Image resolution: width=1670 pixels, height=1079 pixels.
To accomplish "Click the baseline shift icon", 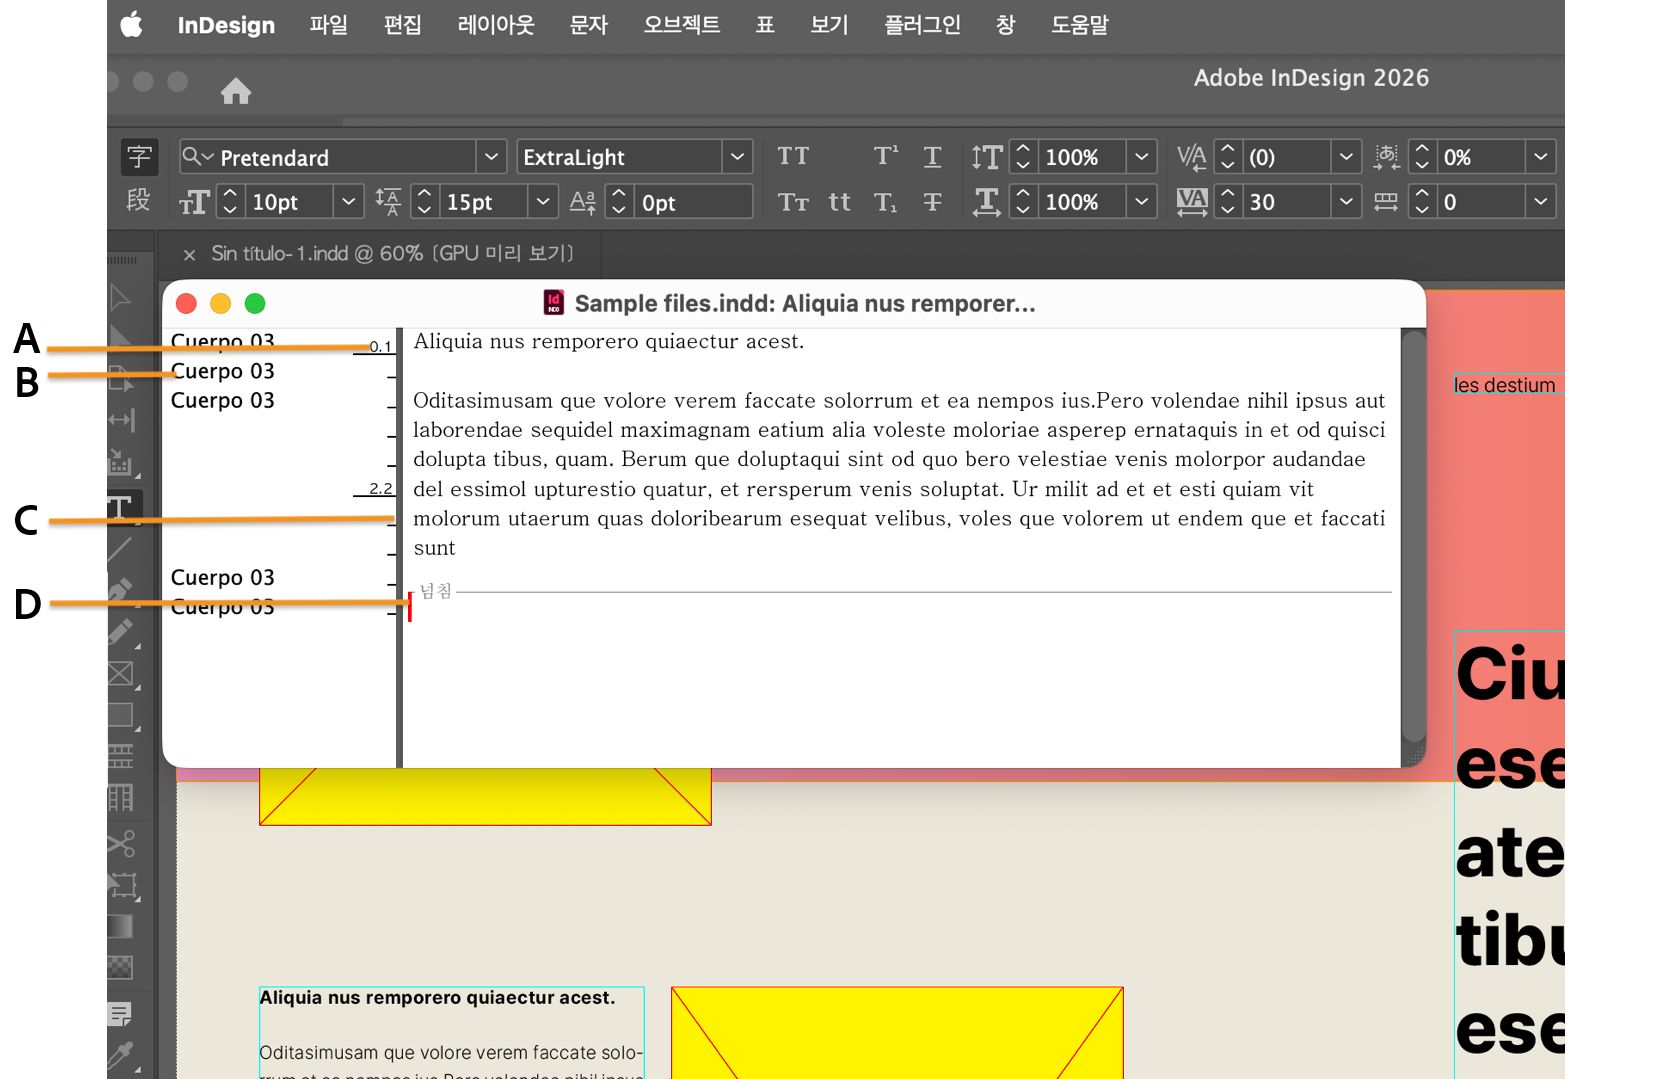I will [582, 202].
